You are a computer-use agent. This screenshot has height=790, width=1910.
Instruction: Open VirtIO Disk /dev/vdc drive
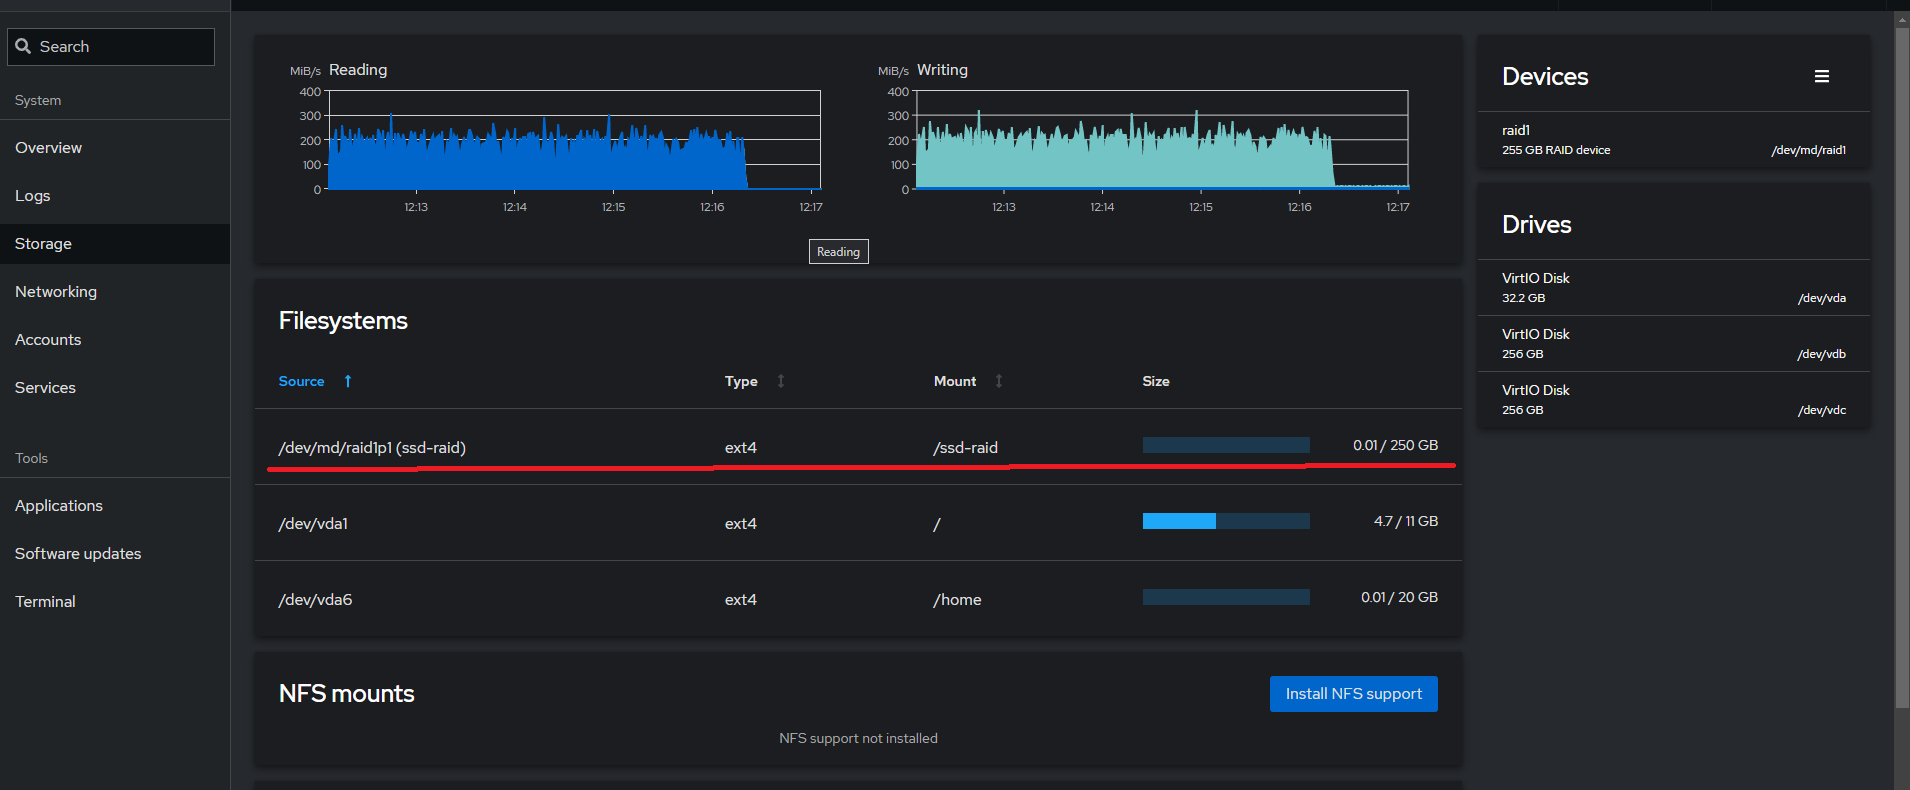[1673, 400]
